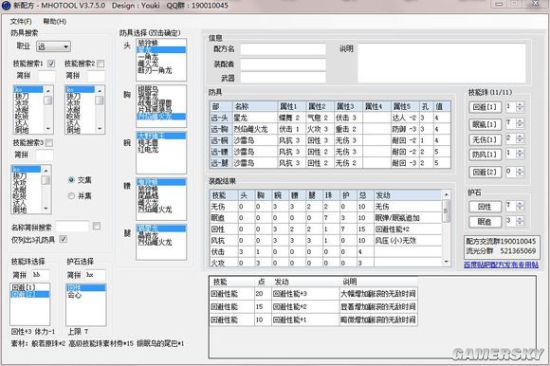Click the 技能搜索3 list scrollbar

(46, 189)
